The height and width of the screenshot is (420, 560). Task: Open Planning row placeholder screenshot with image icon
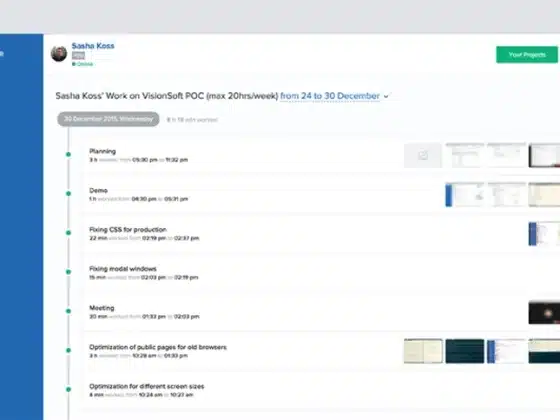(423, 155)
